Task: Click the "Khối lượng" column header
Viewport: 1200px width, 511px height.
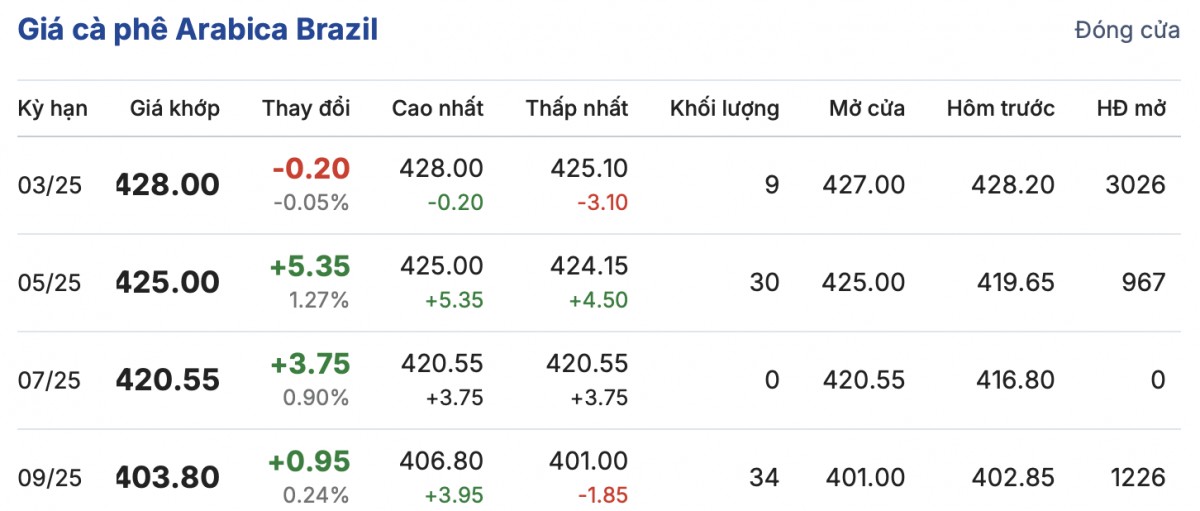Action: tap(724, 108)
